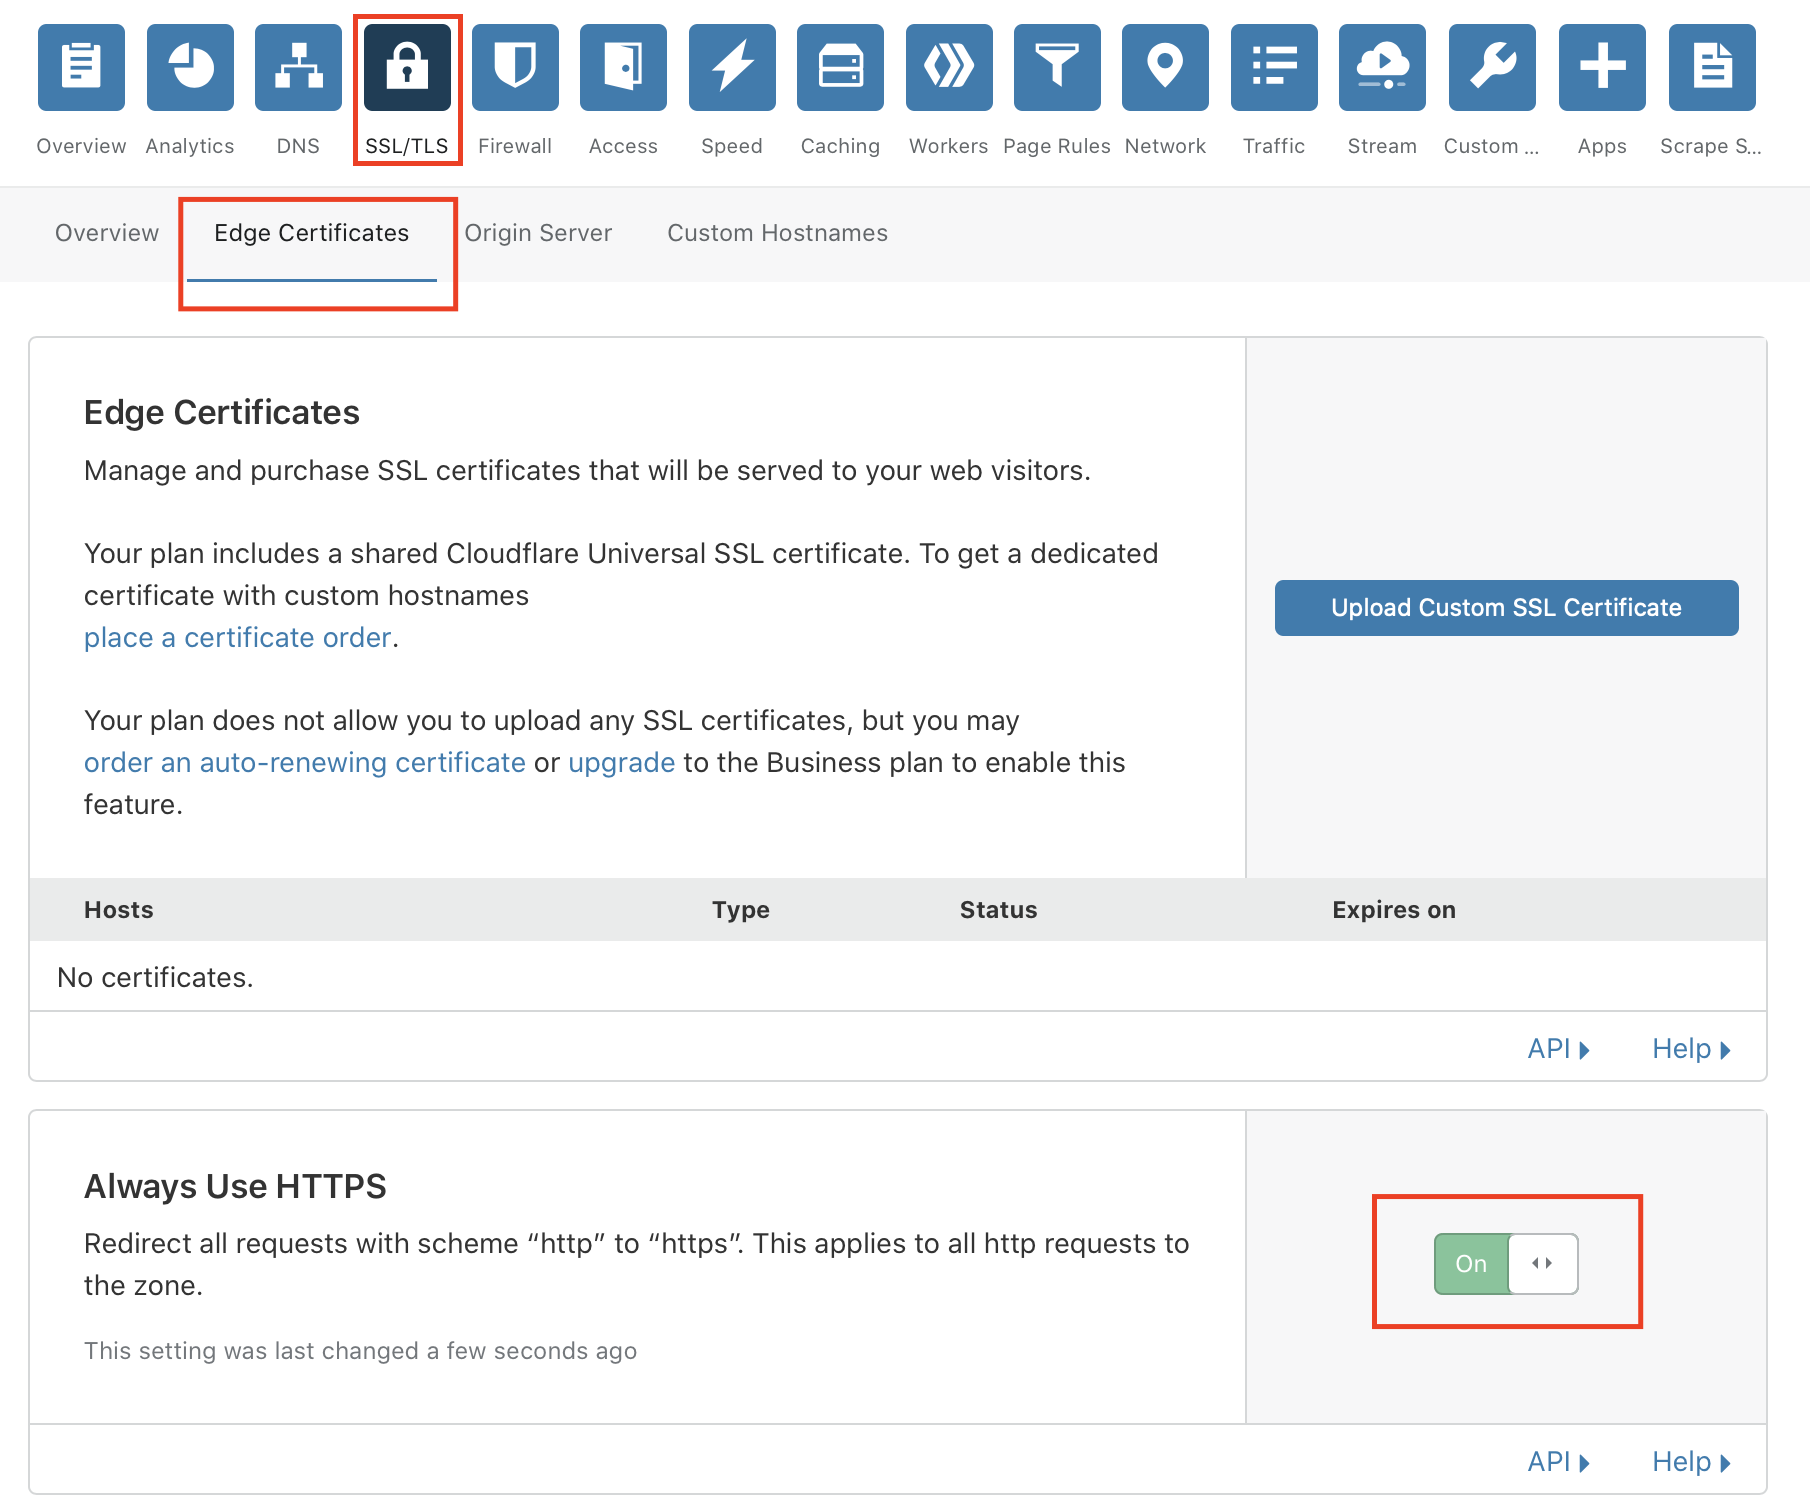
Task: Select the Edge Certificates tab
Action: [312, 233]
